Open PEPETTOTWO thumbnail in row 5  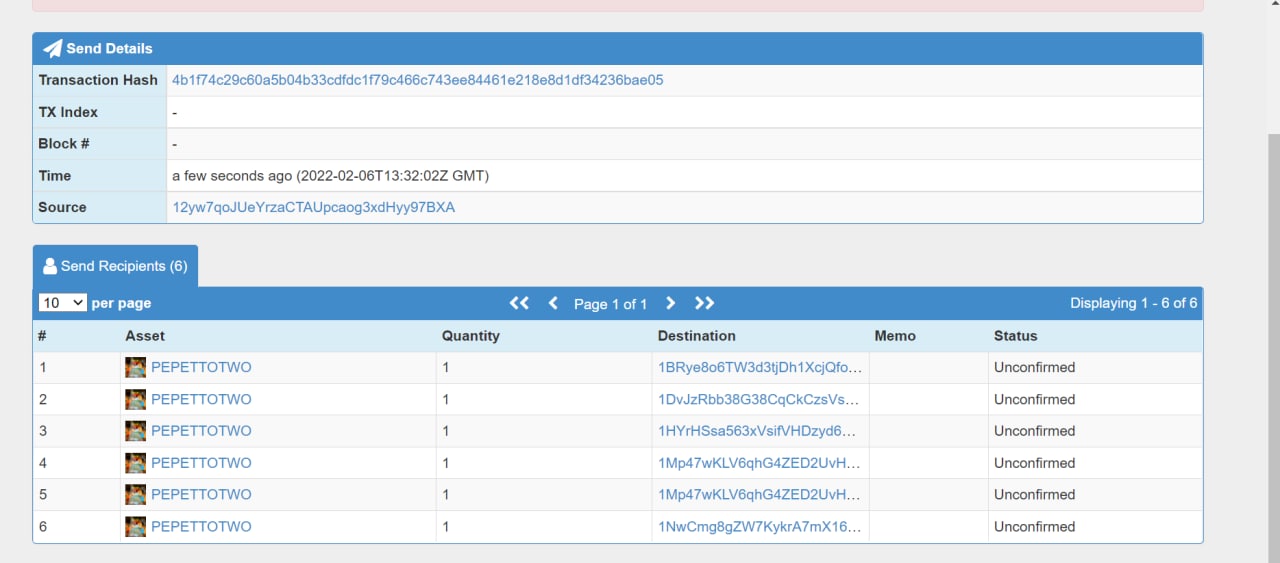(135, 495)
